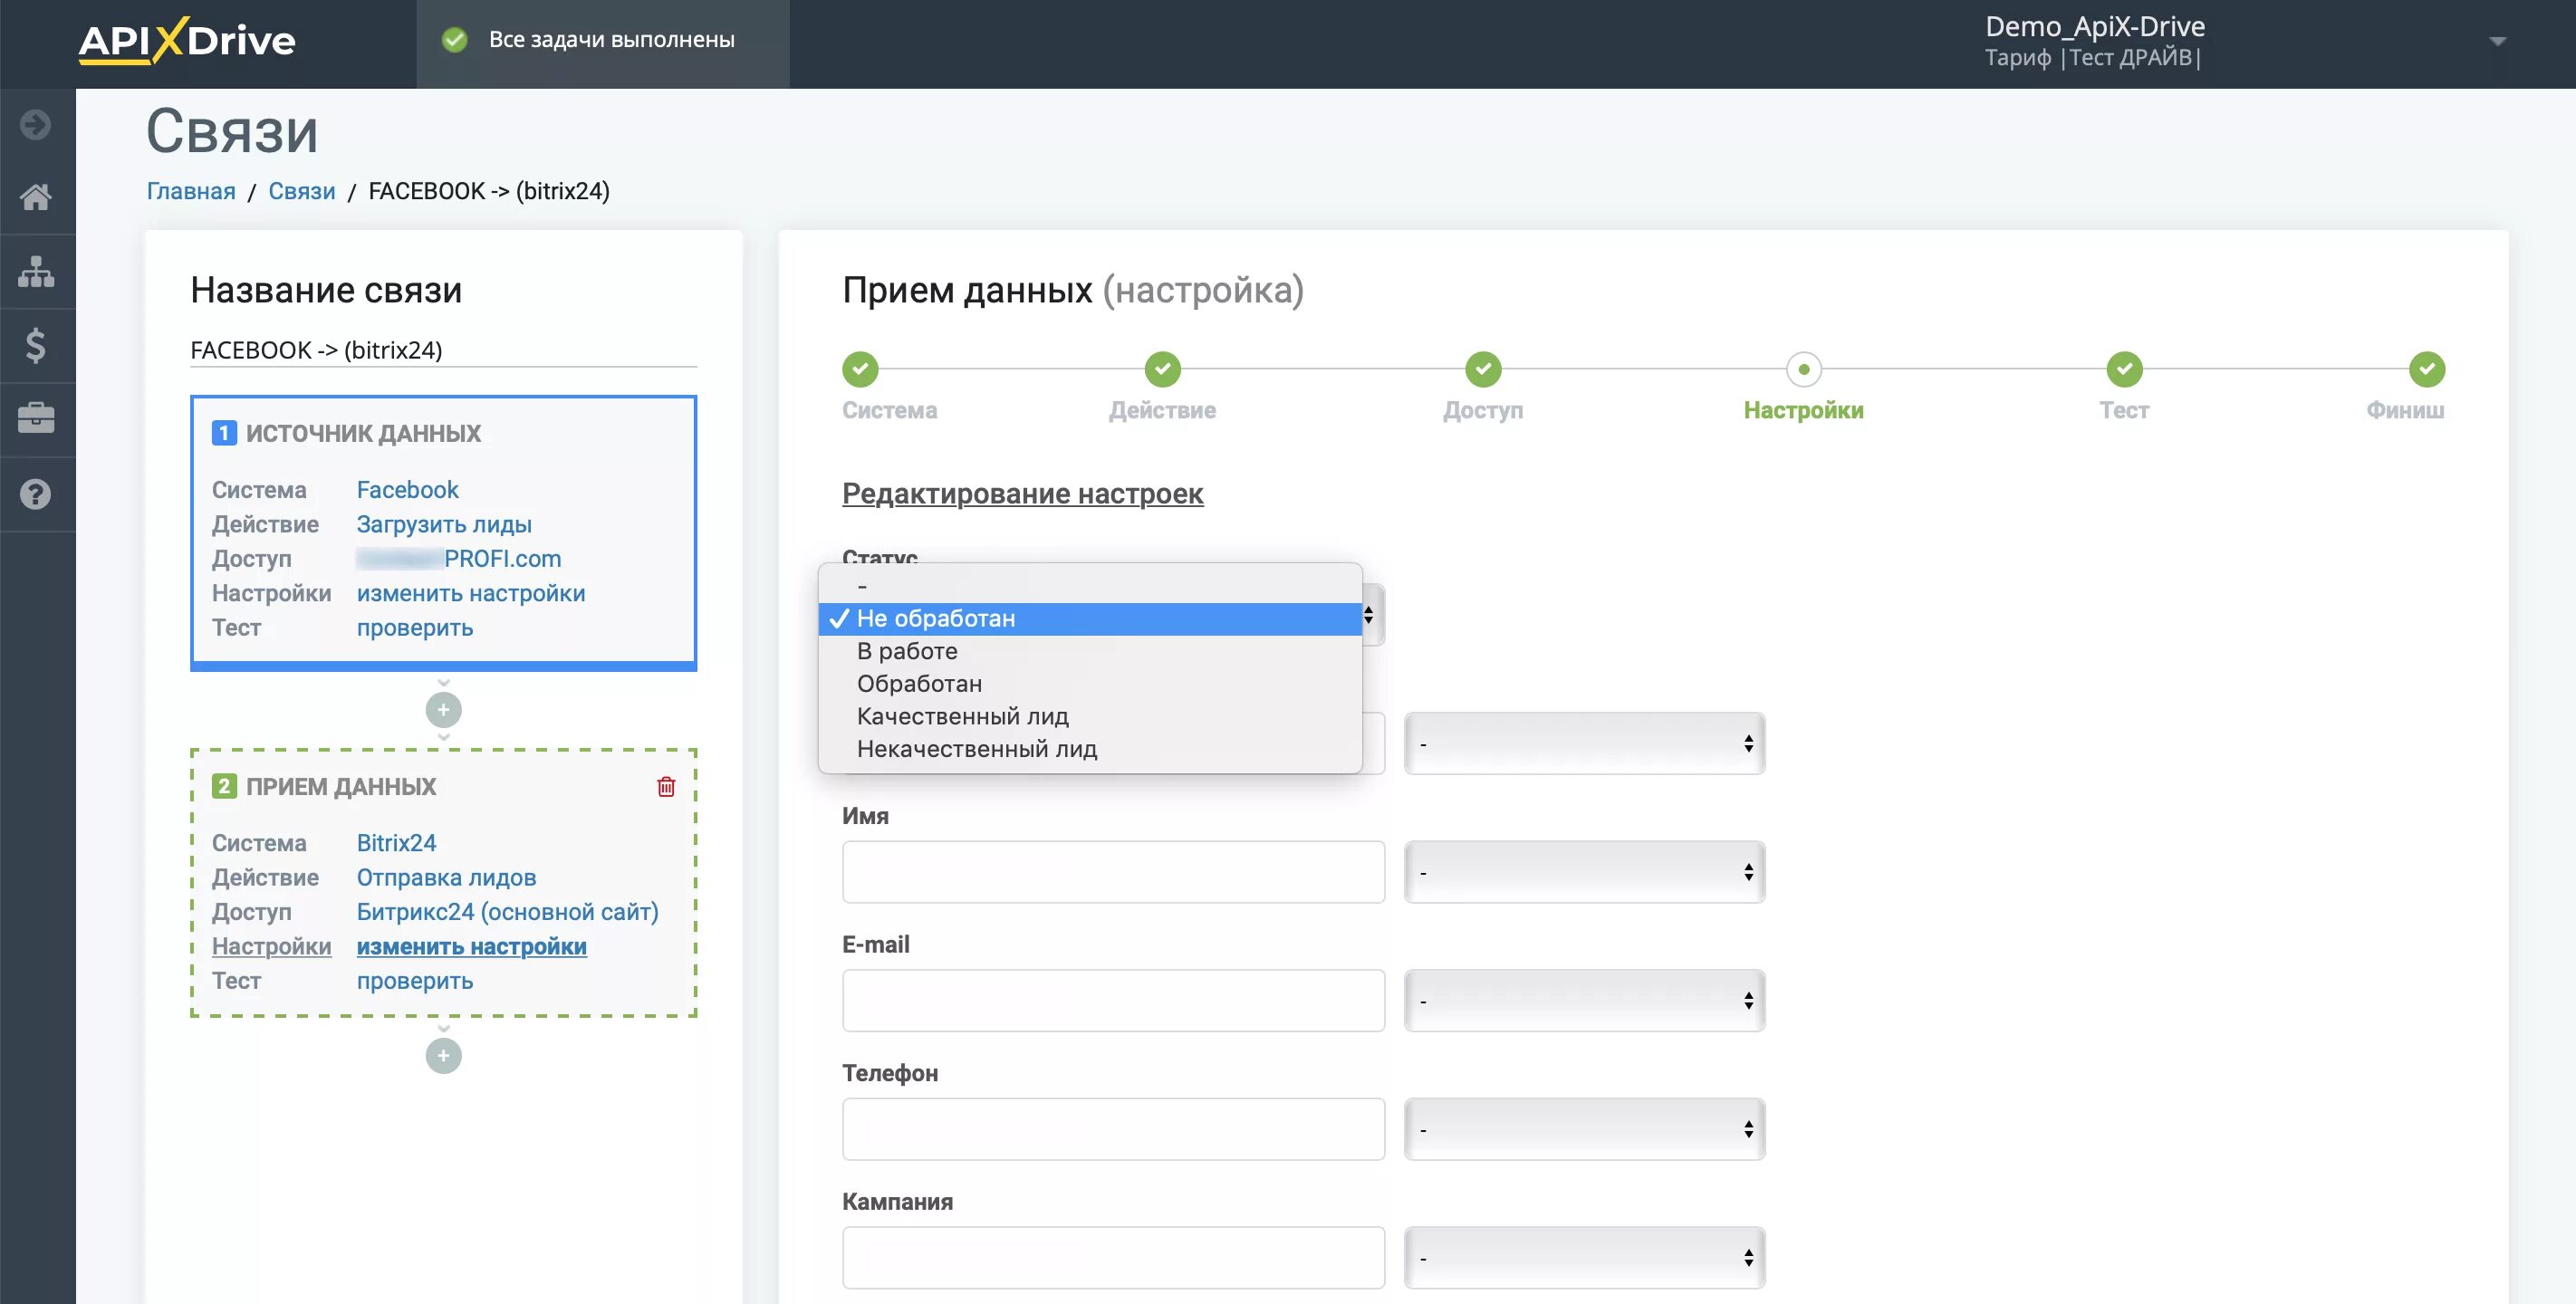This screenshot has width=2576, height=1304.
Task: Click into the Имя text input field
Action: pyautogui.click(x=1113, y=872)
